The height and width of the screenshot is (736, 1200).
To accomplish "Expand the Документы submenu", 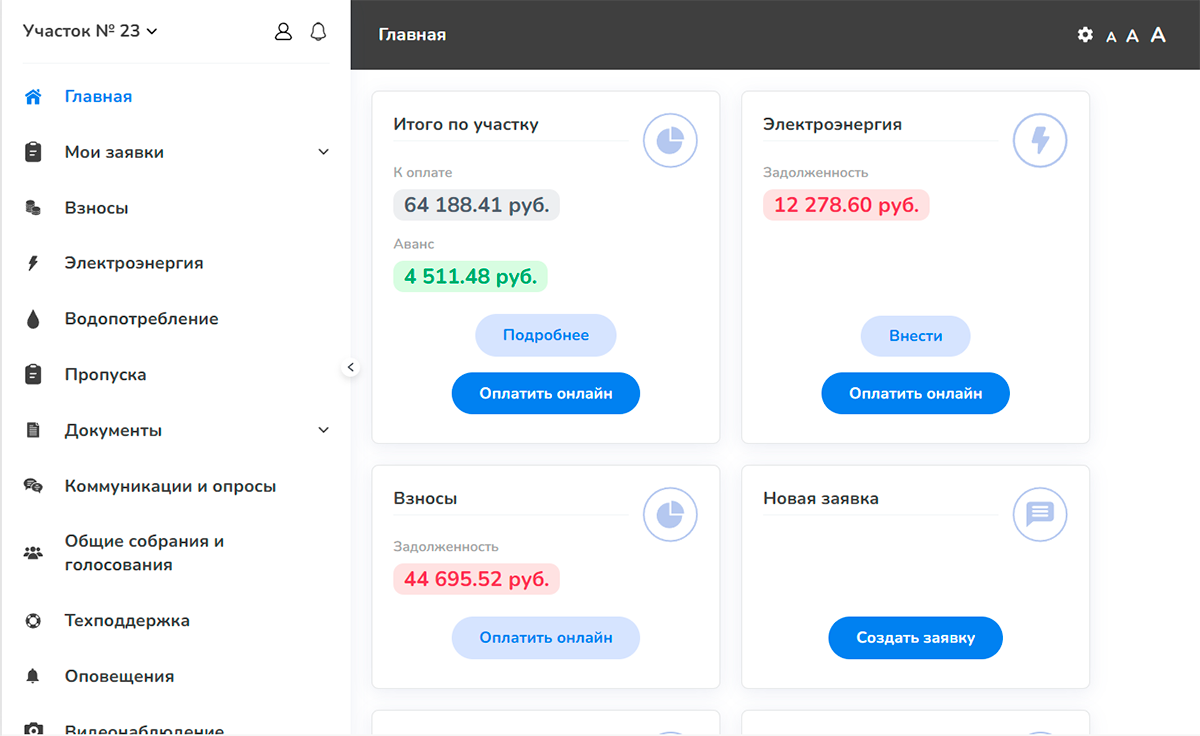I will pos(323,430).
